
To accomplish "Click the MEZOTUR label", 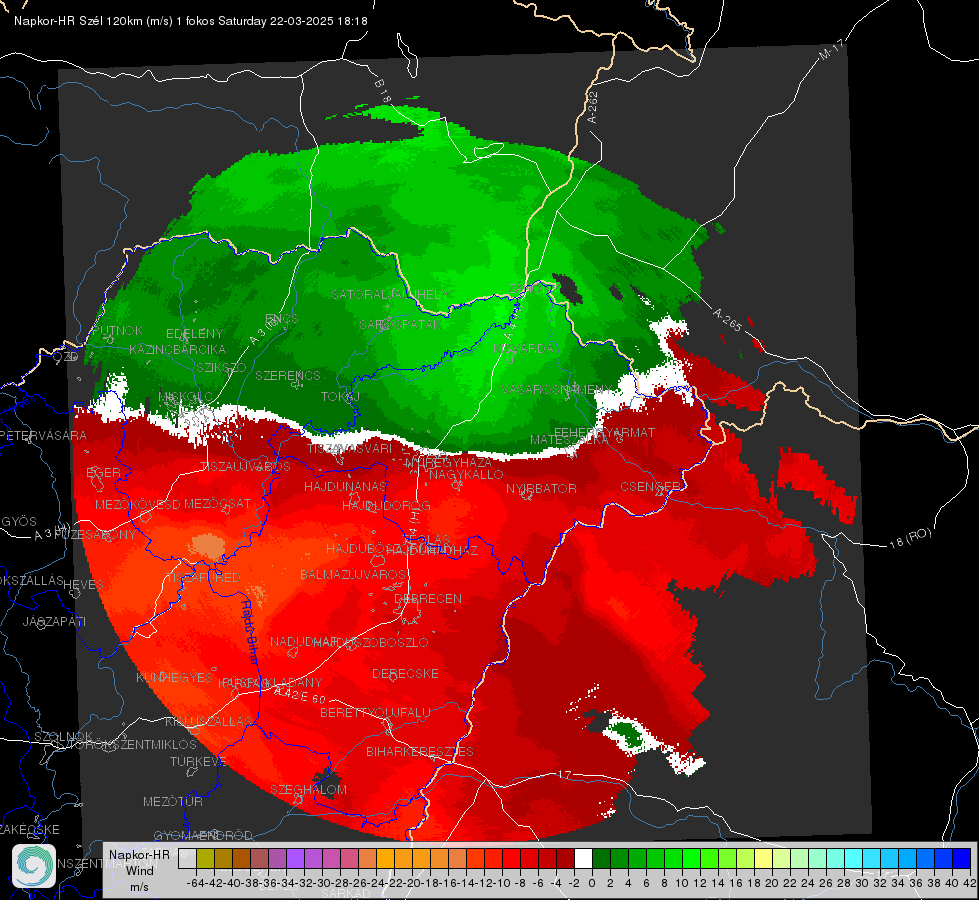I will [x=173, y=802].
